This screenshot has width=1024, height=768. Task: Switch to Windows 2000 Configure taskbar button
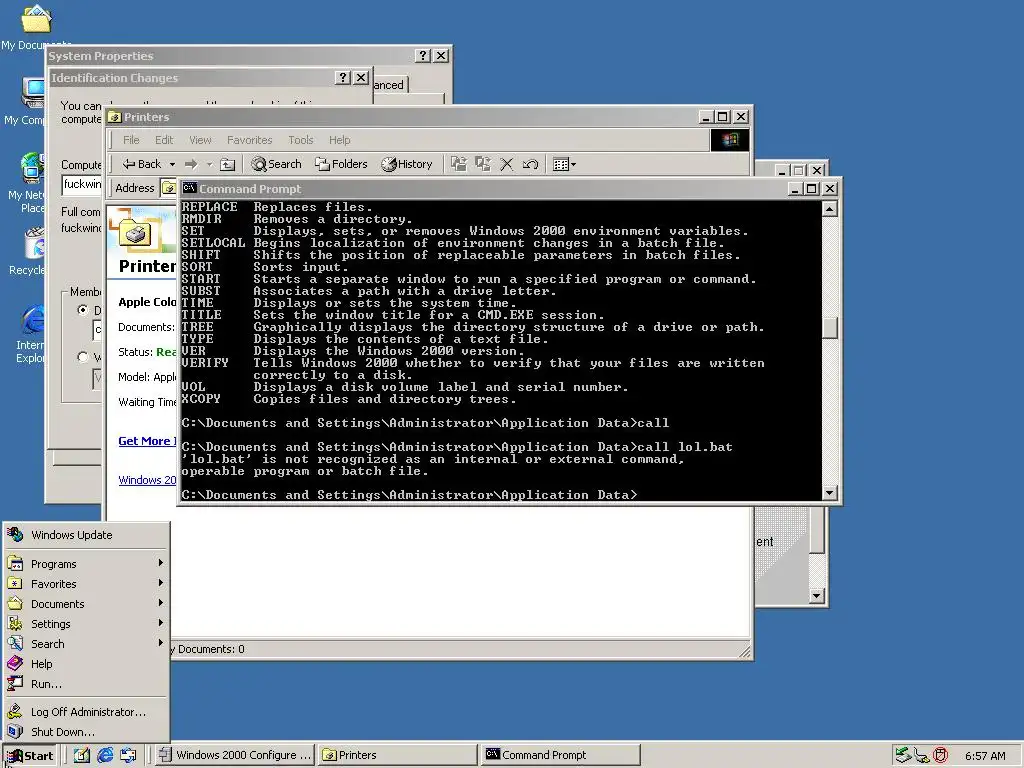236,755
